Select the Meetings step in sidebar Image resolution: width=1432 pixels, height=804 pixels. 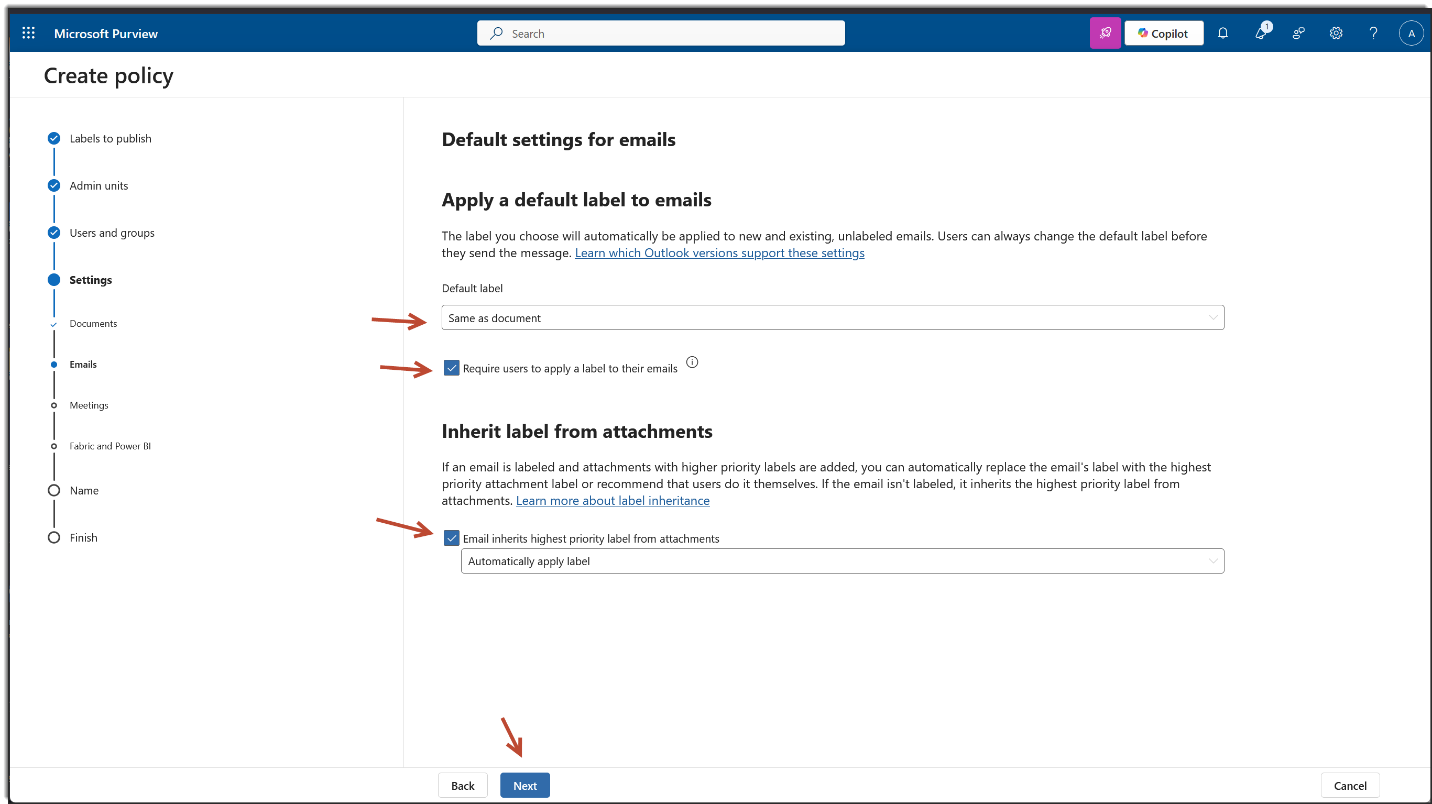[89, 405]
